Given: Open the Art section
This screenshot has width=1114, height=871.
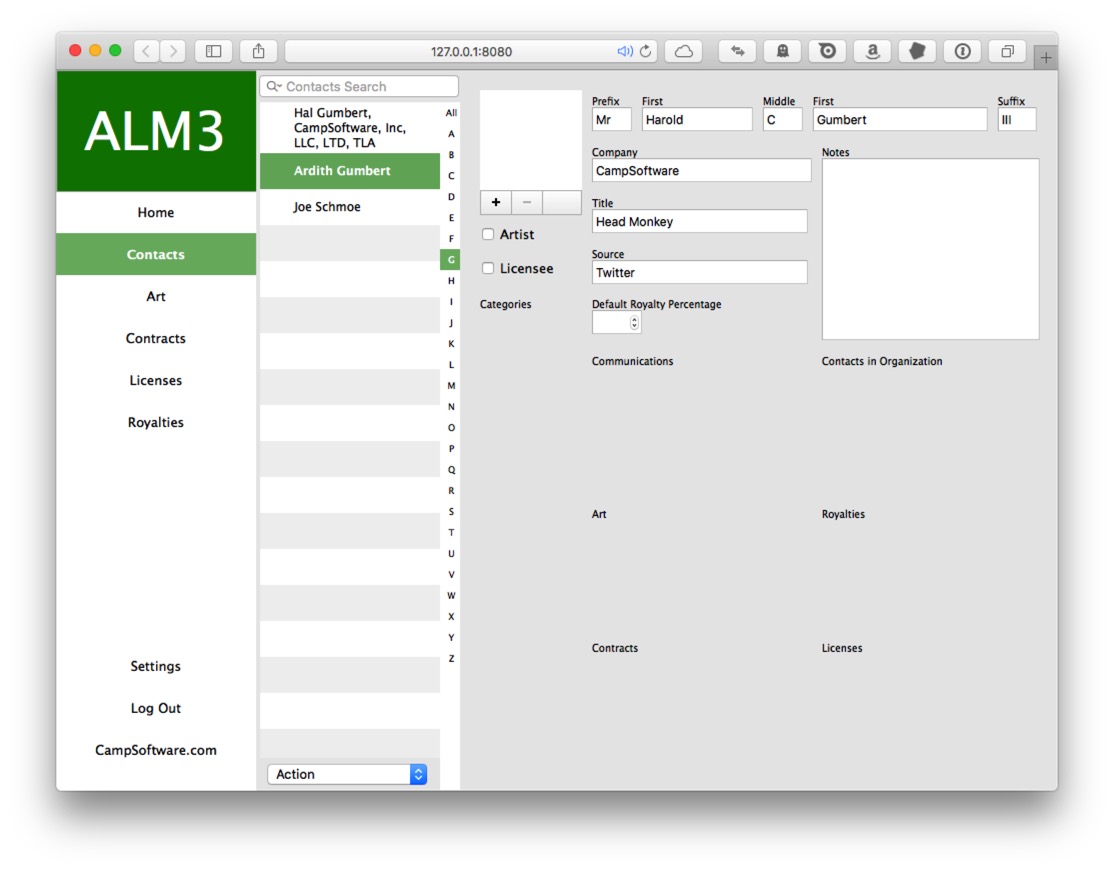Looking at the screenshot, I should (156, 296).
